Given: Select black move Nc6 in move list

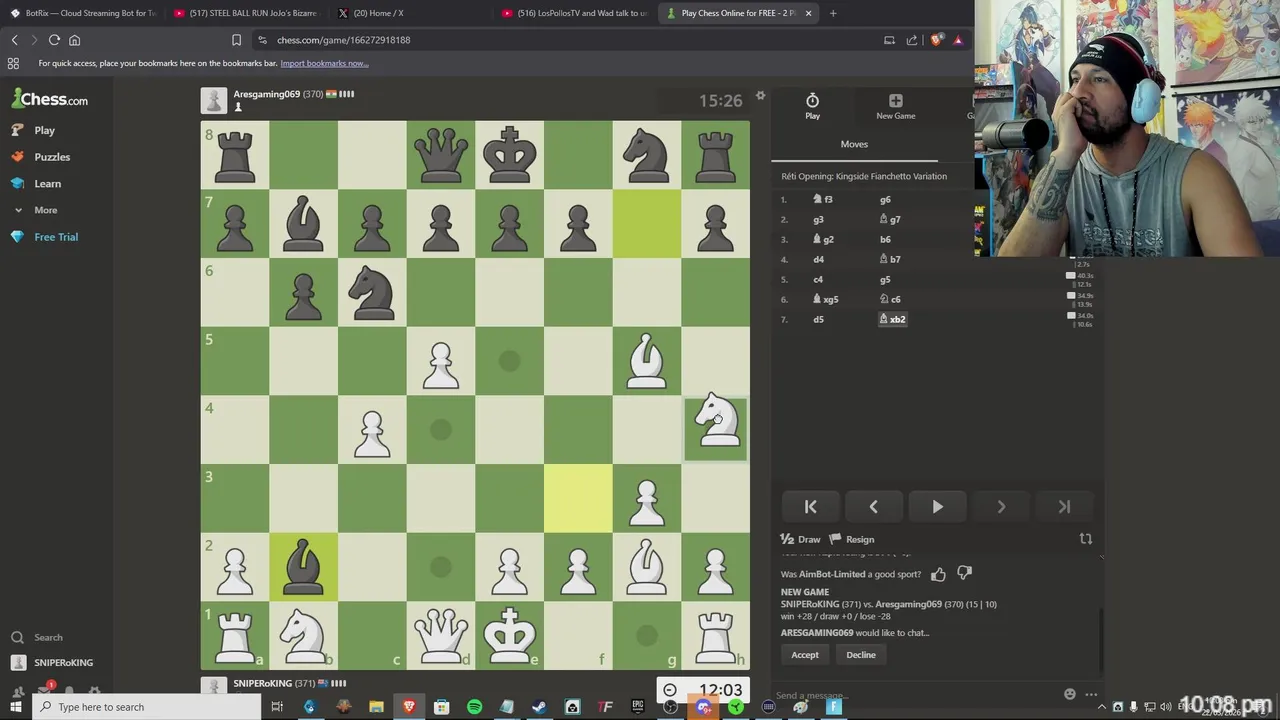Looking at the screenshot, I should tap(890, 299).
